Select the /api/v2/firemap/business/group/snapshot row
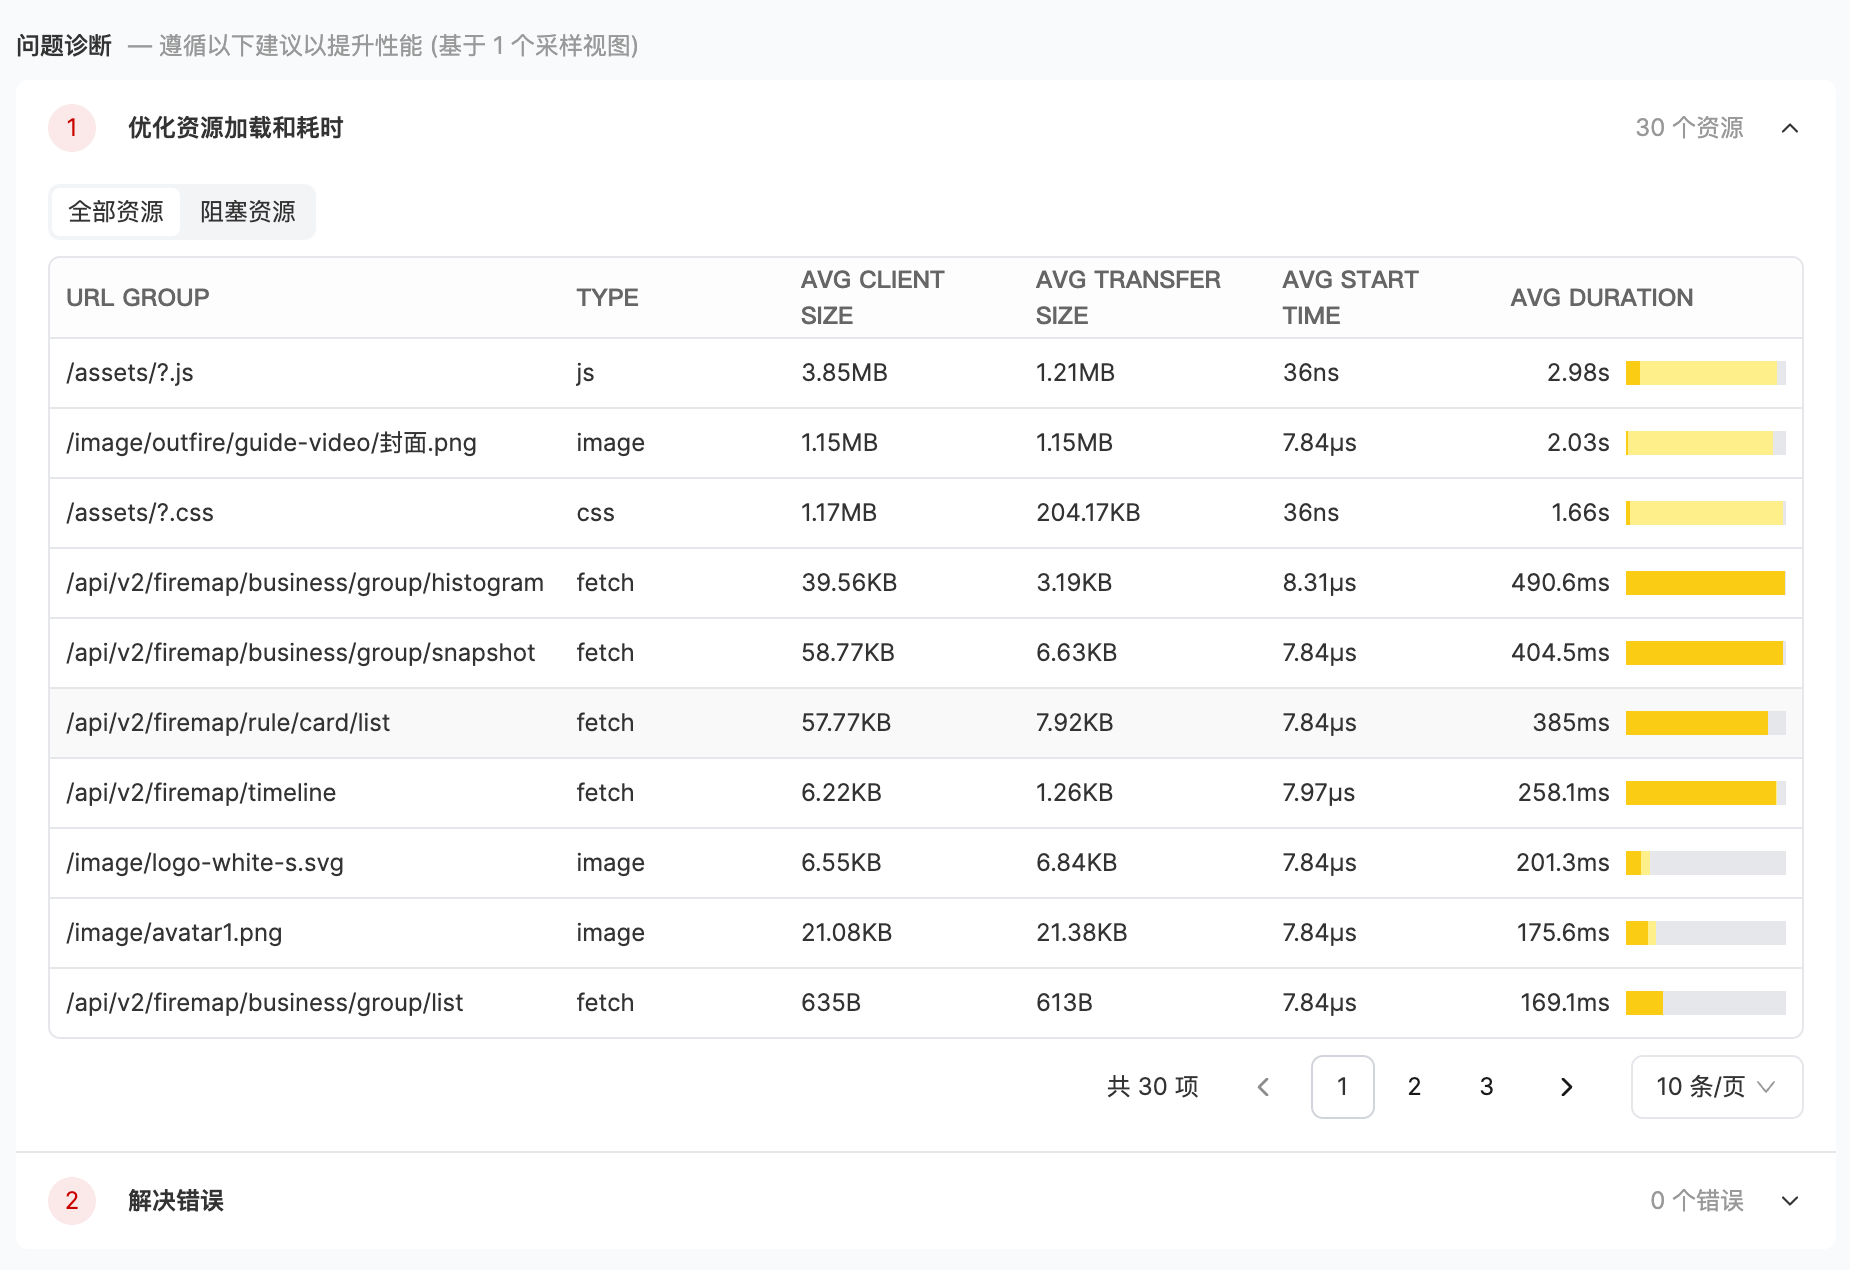1850x1270 pixels. (x=926, y=653)
